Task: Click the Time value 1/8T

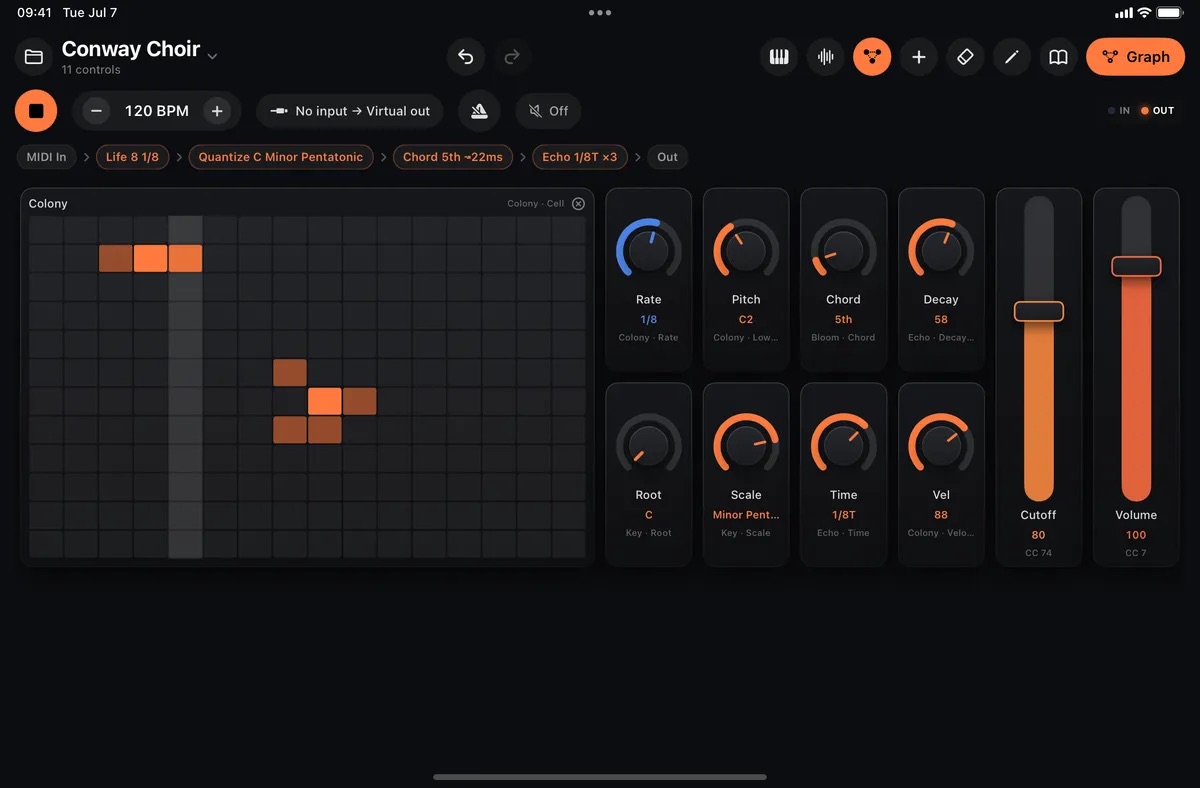Action: click(x=843, y=515)
